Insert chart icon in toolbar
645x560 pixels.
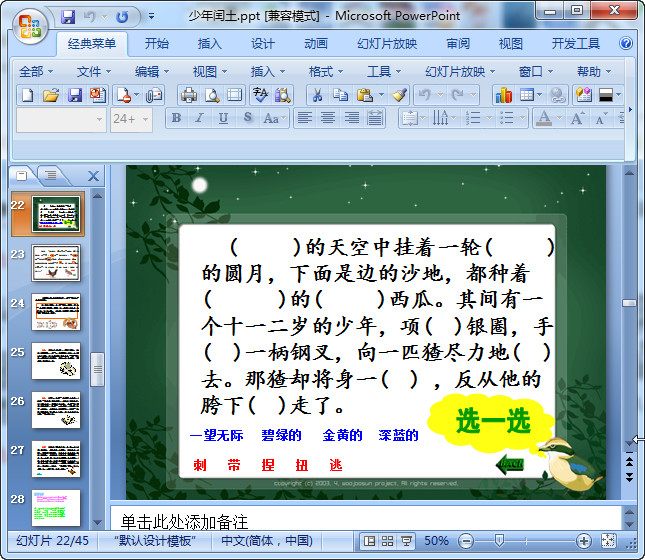click(x=504, y=95)
